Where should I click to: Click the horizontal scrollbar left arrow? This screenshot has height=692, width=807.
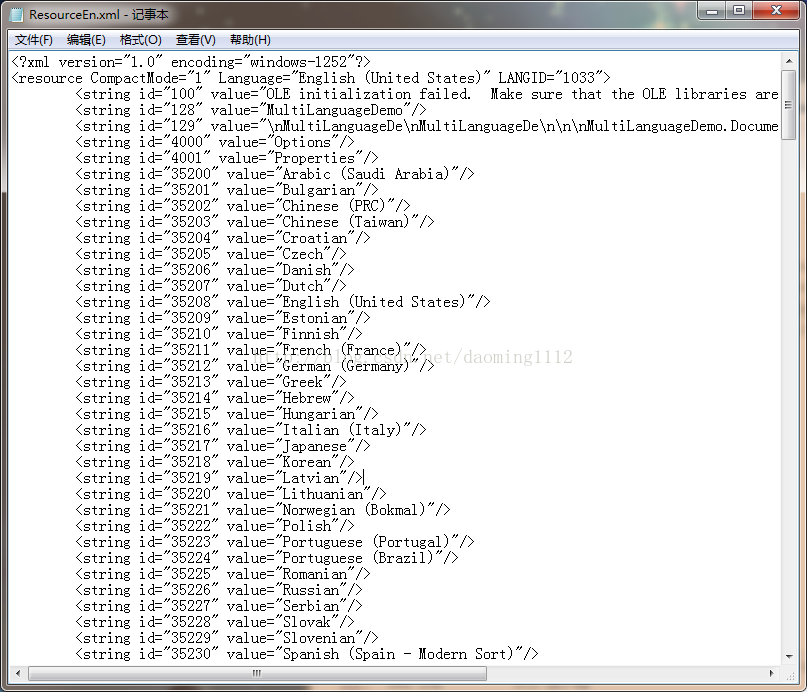[x=19, y=673]
